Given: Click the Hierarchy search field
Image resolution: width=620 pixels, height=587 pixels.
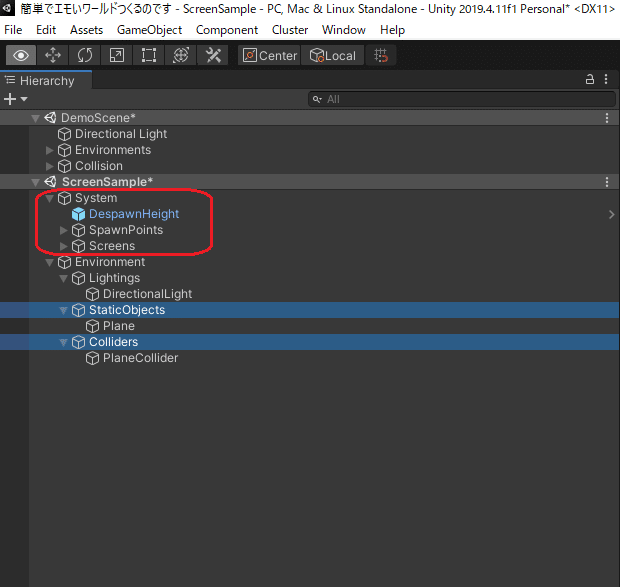Looking at the screenshot, I should [x=462, y=99].
